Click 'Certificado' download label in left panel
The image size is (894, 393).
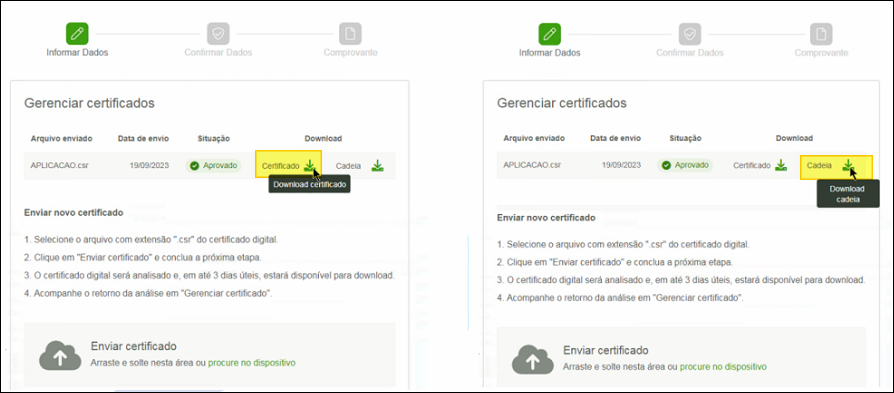(x=281, y=166)
